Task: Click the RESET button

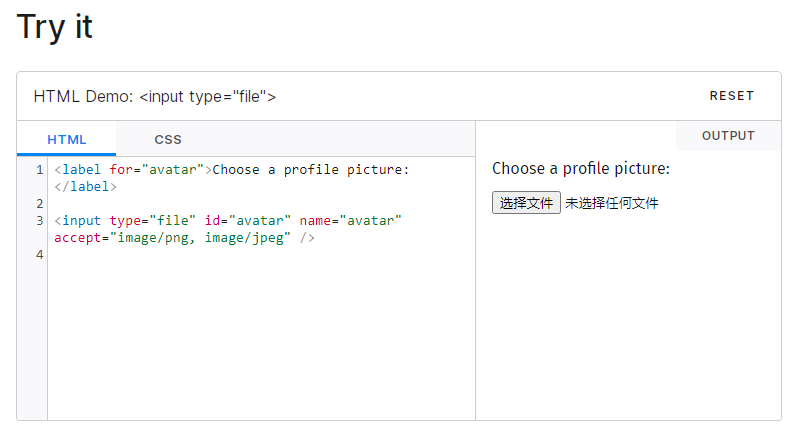Action: [x=731, y=96]
